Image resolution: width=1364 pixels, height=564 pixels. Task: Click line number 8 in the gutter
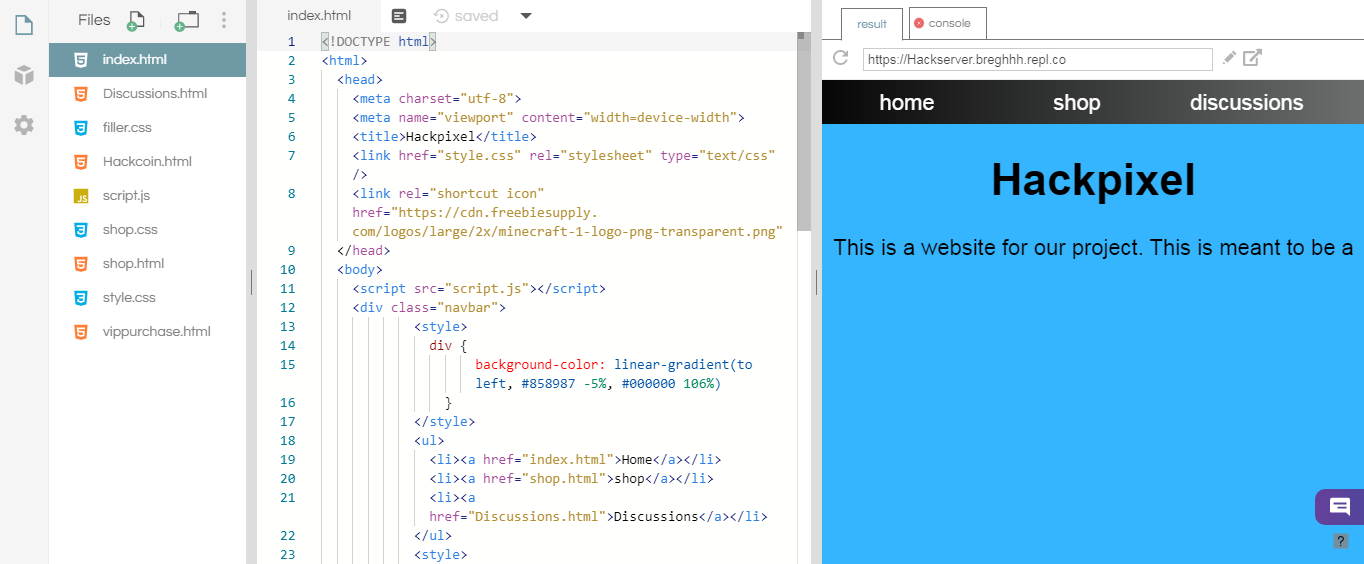point(291,194)
